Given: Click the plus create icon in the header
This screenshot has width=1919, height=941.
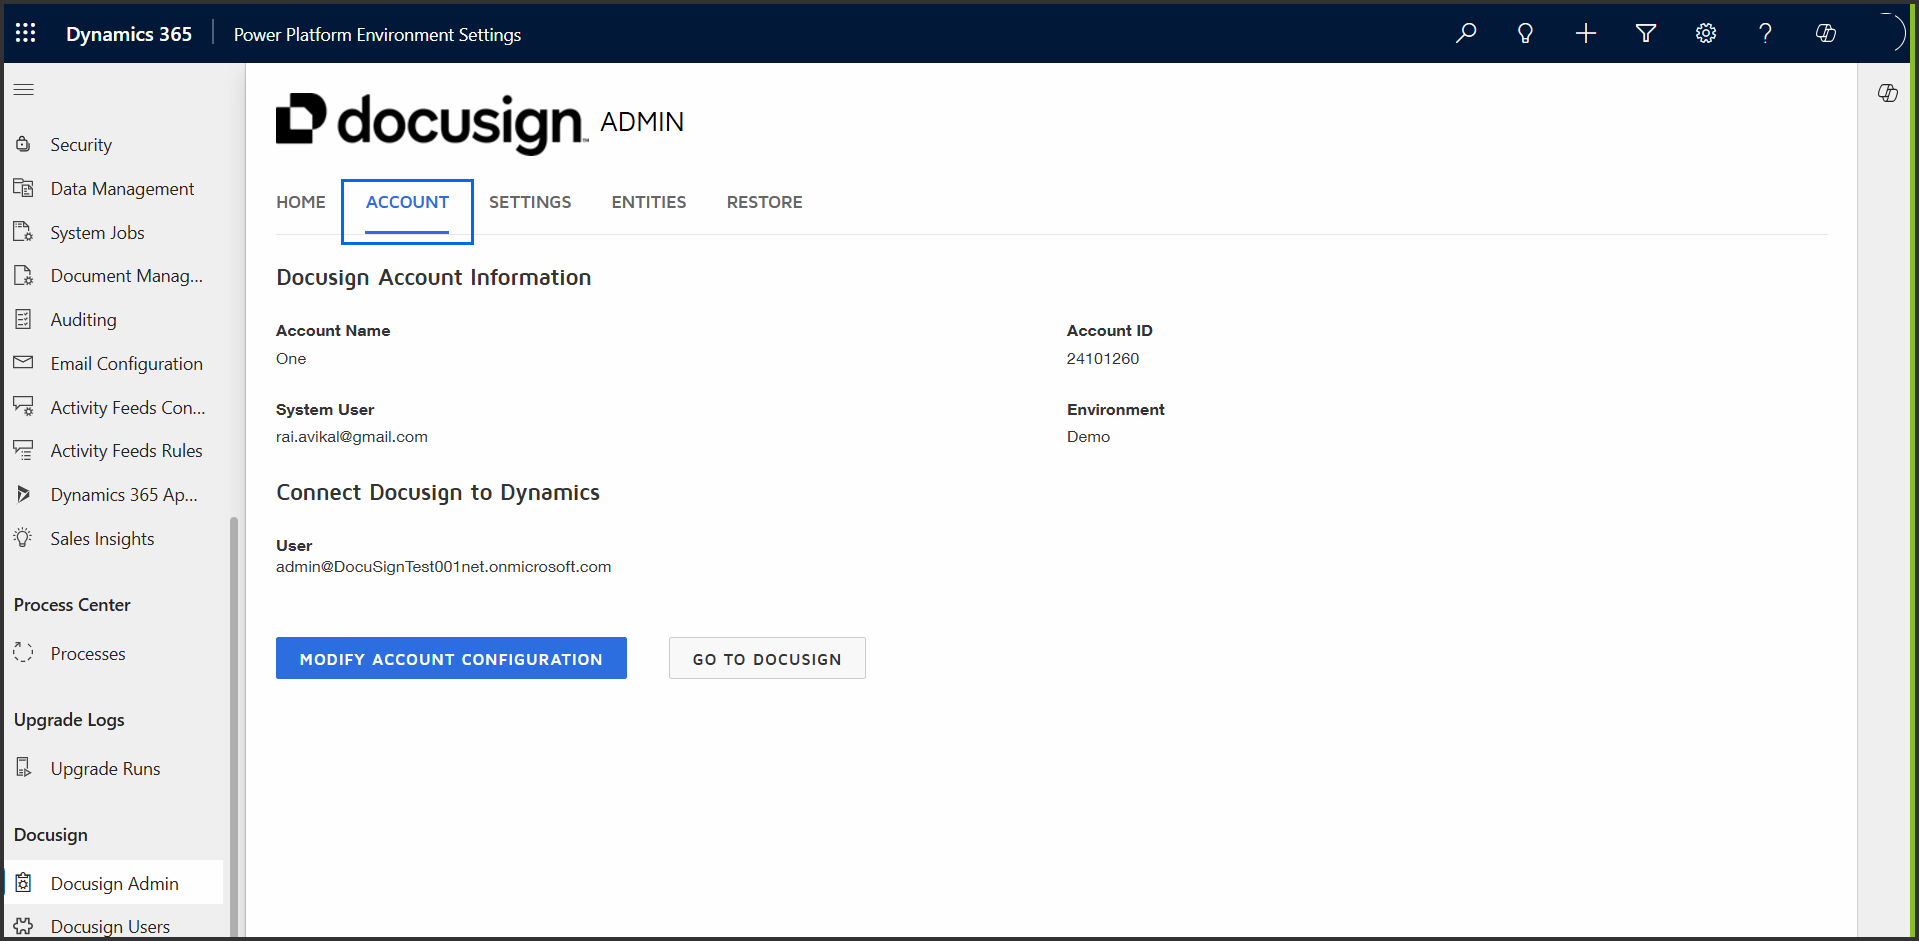Looking at the screenshot, I should pos(1585,33).
